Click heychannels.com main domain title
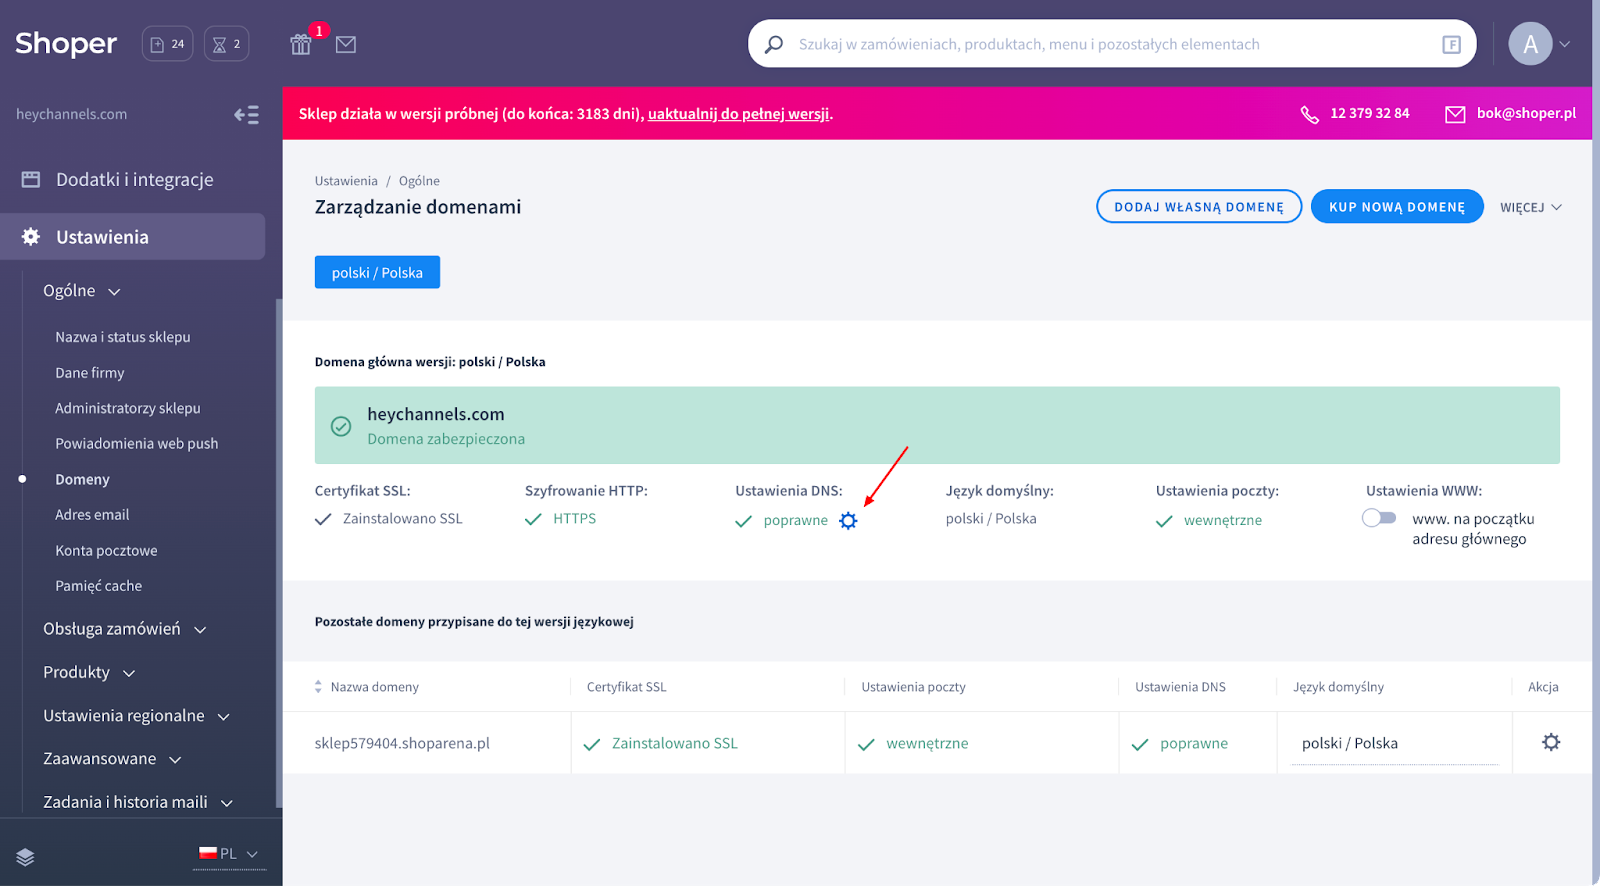Screen dimensions: 1600x886 point(436,414)
